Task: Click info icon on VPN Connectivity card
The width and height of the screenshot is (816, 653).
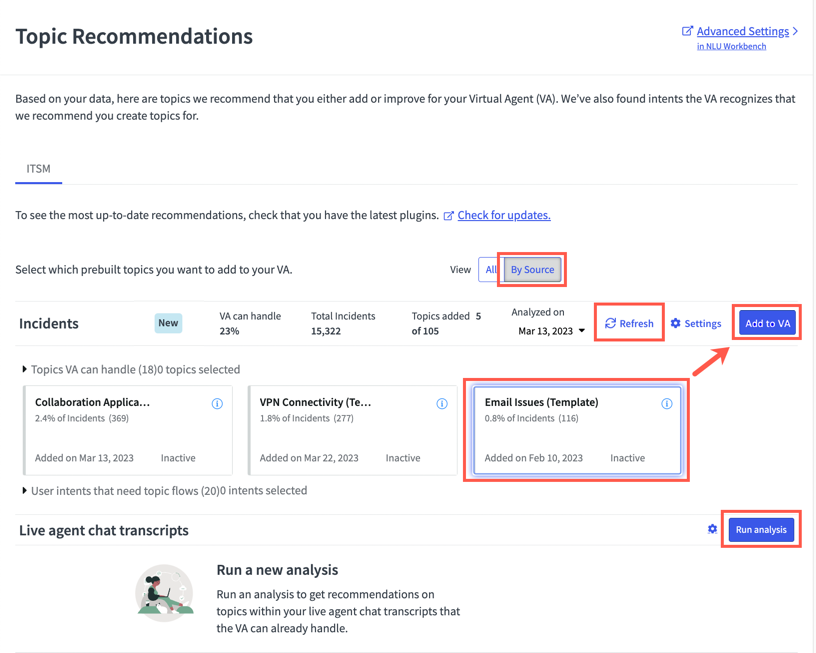Action: coord(442,404)
